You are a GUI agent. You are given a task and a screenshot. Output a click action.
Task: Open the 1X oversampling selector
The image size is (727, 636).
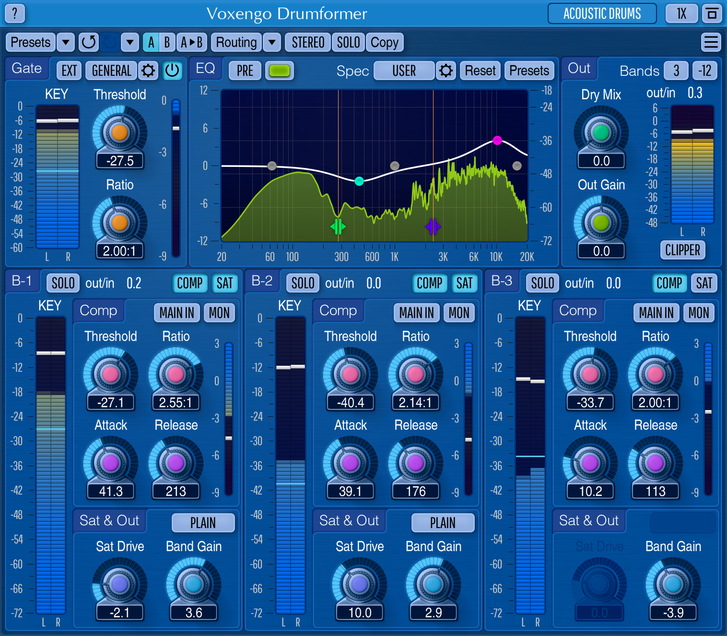click(x=682, y=13)
